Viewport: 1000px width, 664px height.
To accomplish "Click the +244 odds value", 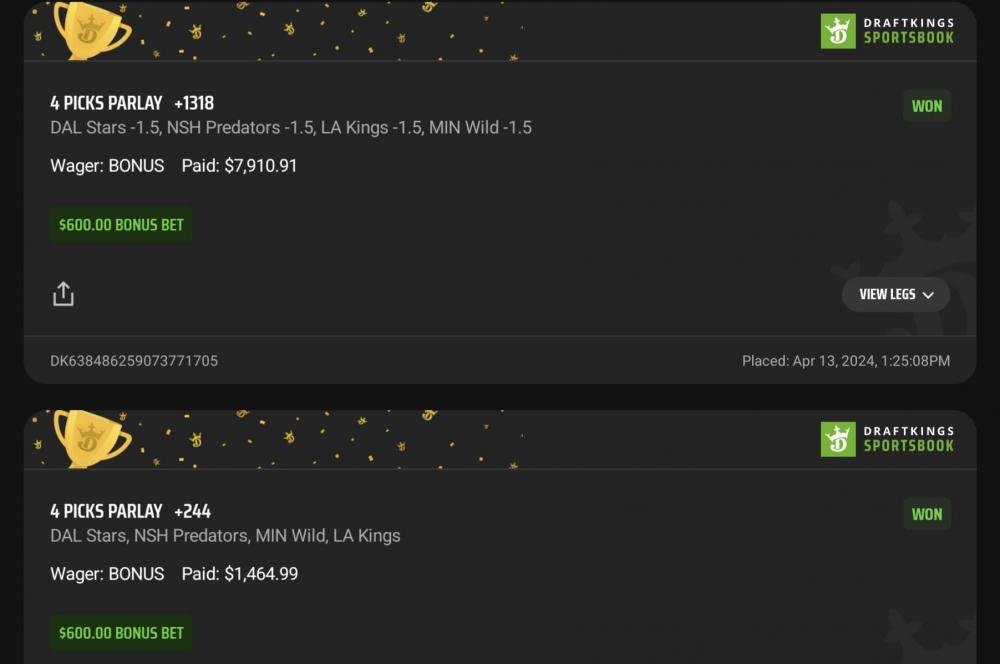I will coord(192,511).
